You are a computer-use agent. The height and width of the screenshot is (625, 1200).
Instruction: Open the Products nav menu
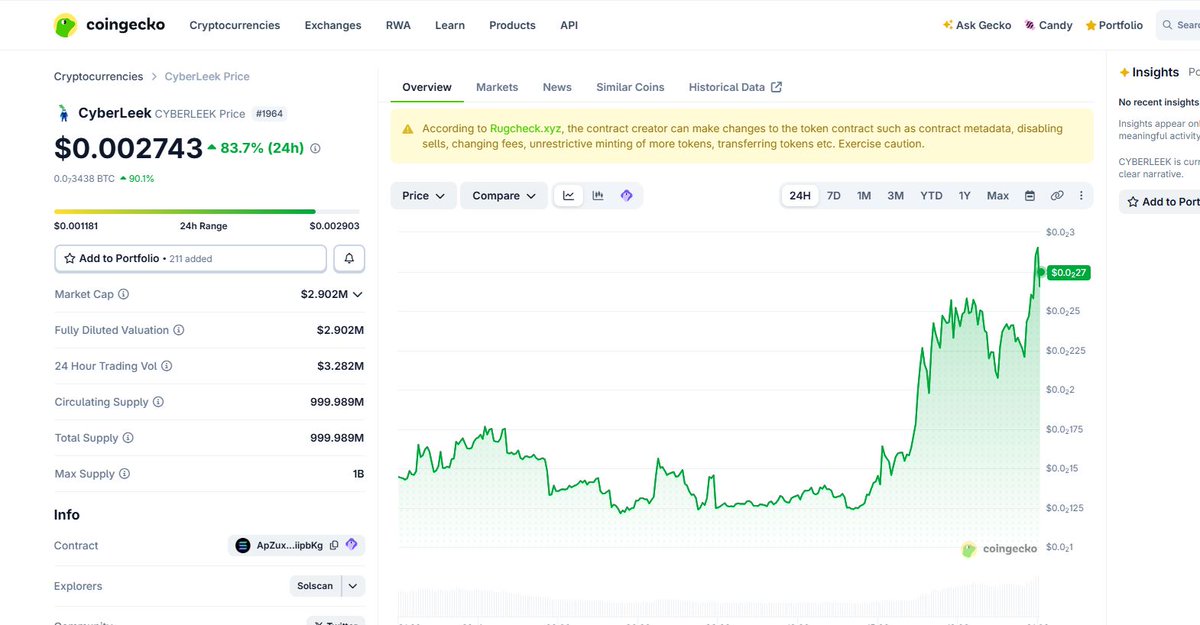[x=512, y=25]
